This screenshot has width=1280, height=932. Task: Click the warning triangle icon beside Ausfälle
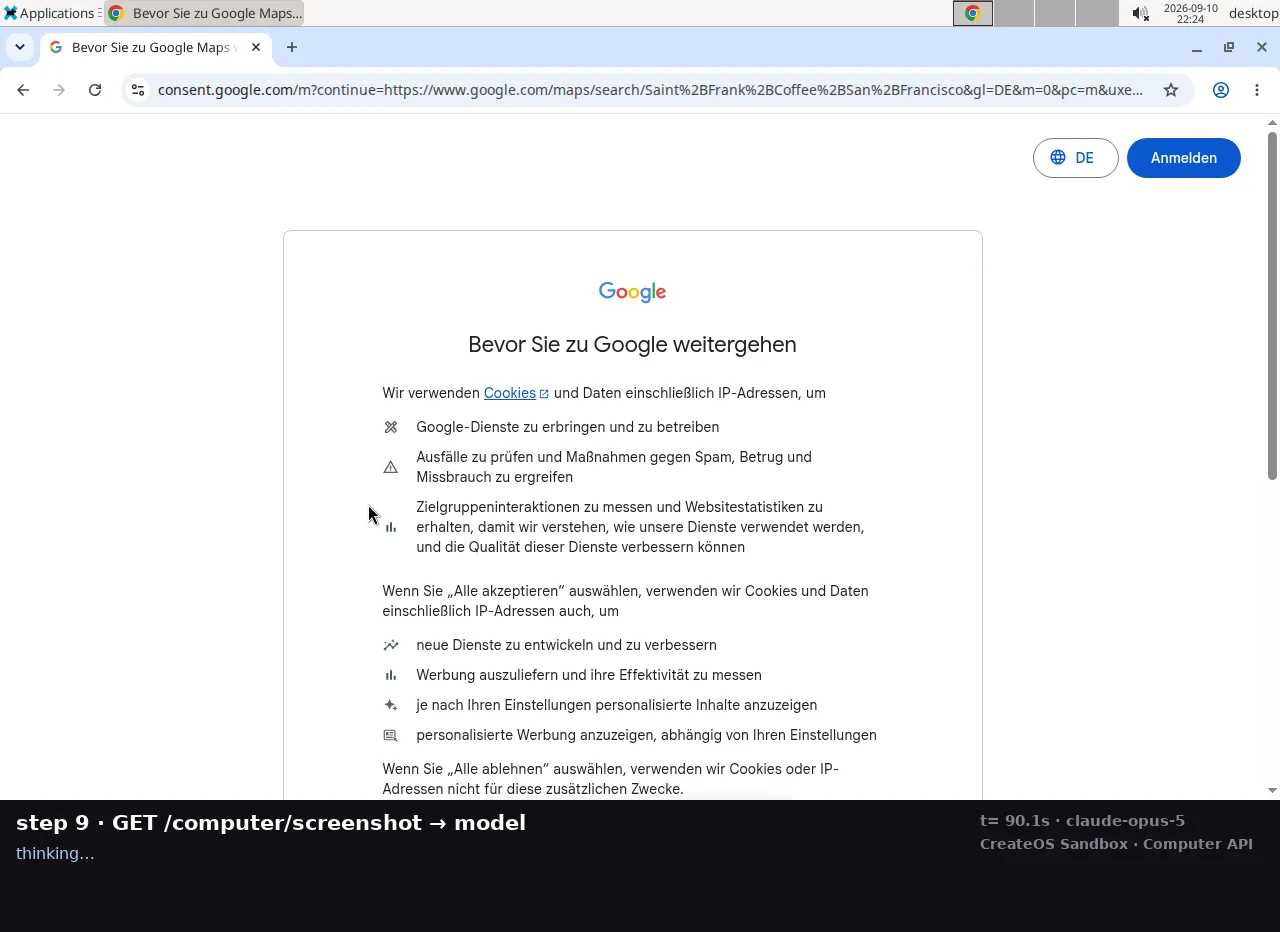tap(391, 467)
